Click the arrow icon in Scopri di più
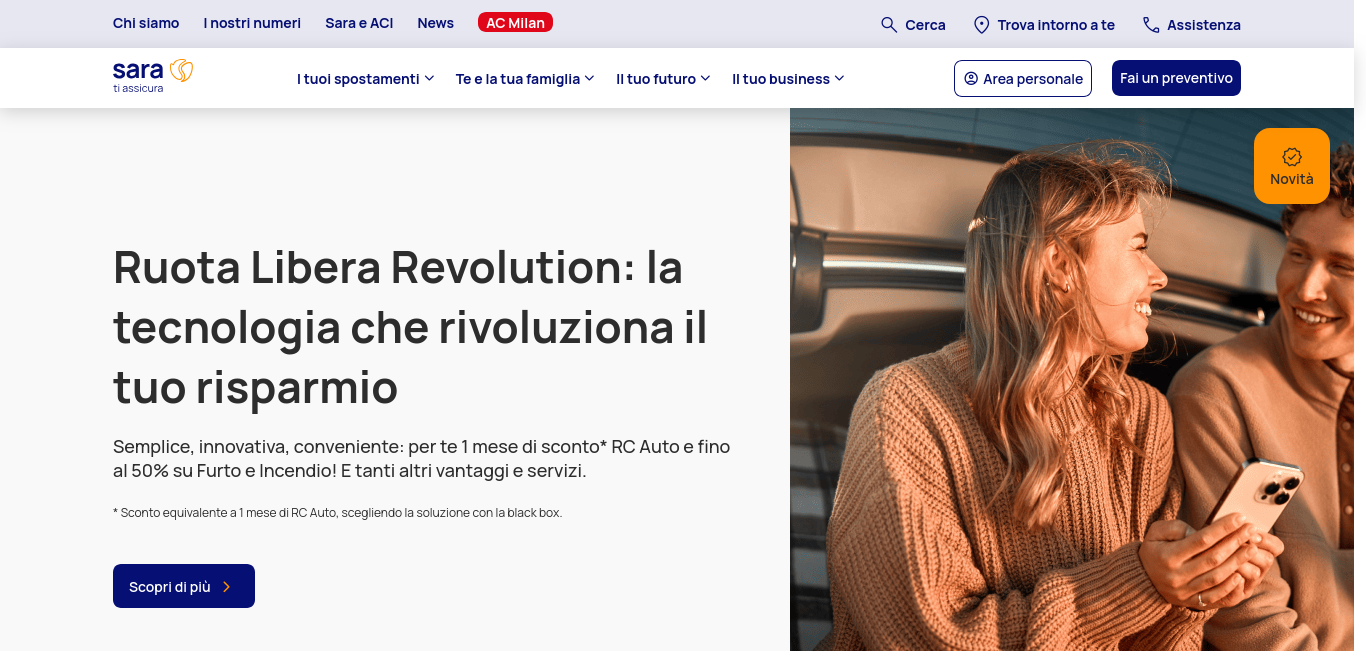 227,587
